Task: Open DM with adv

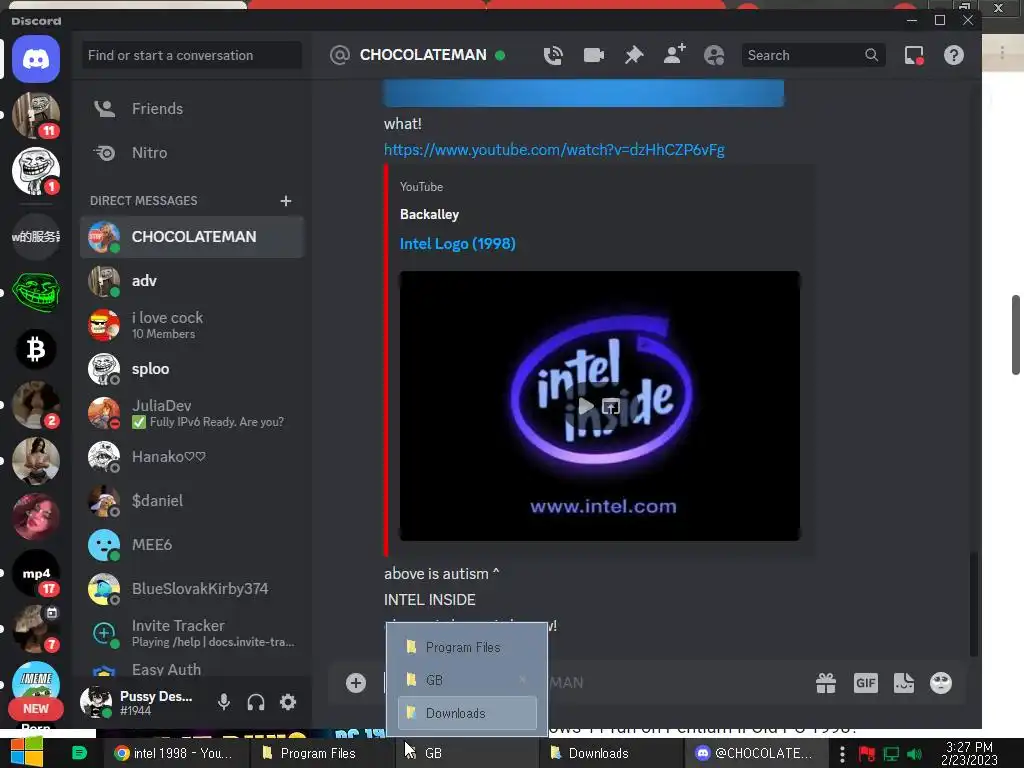Action: coord(192,281)
